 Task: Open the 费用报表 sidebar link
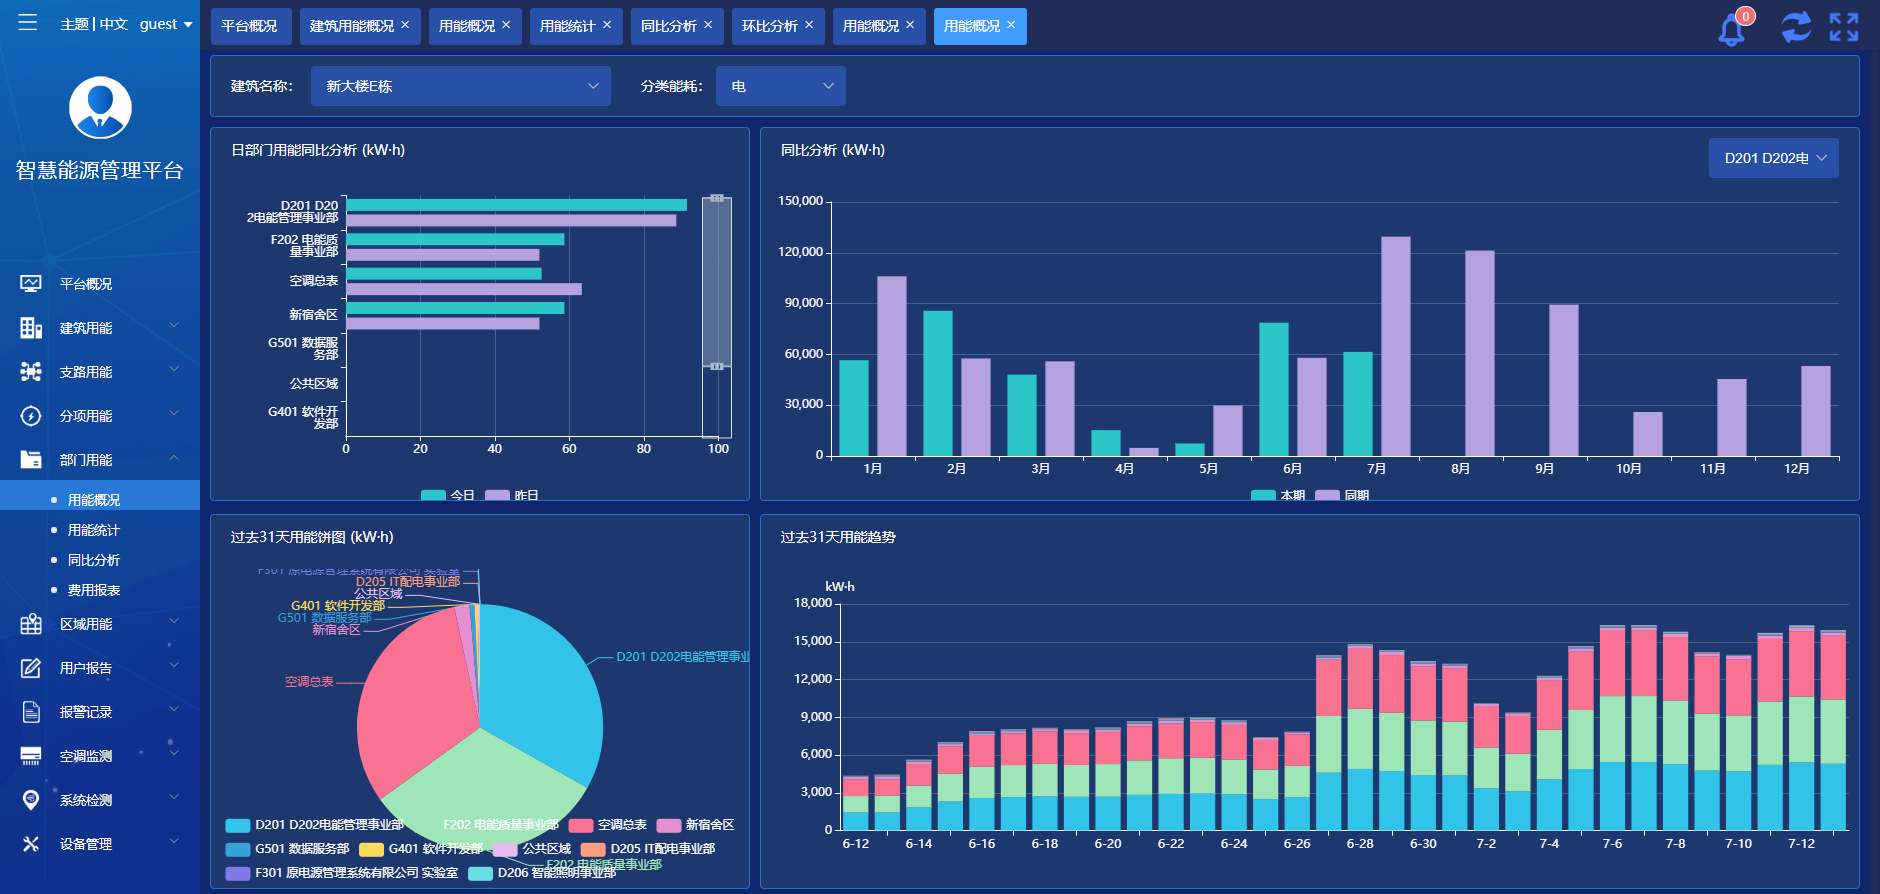tap(93, 590)
